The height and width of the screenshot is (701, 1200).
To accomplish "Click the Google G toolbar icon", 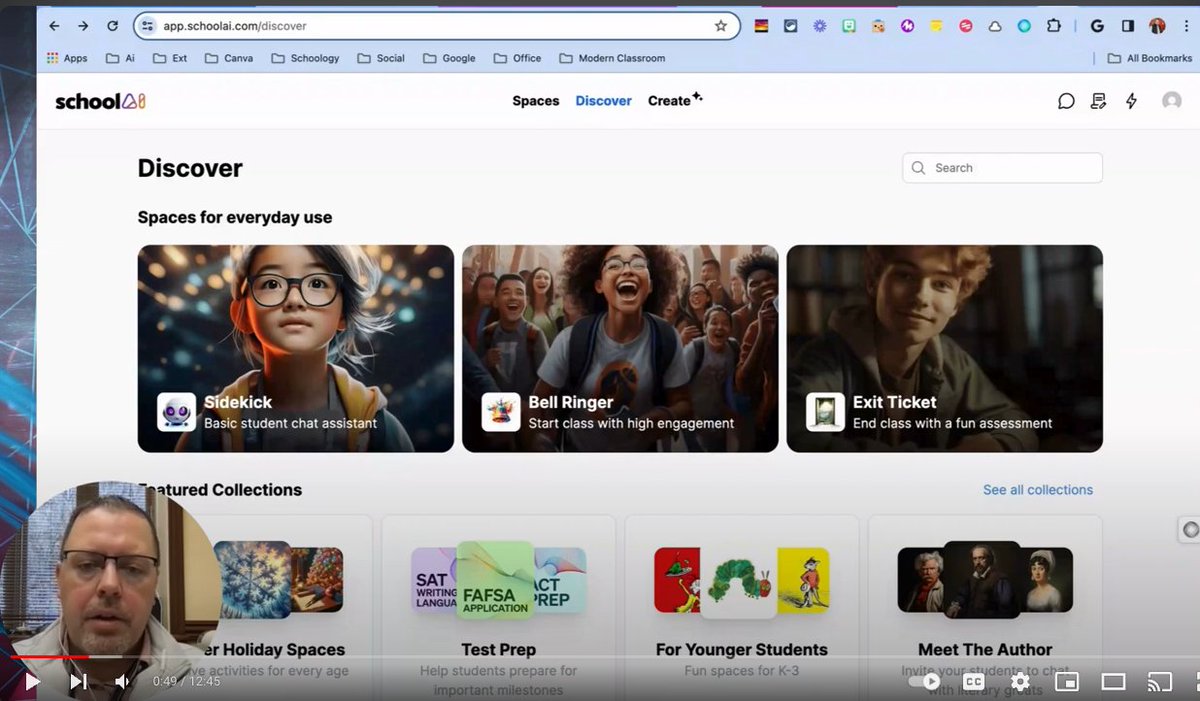I will pos(1097,26).
